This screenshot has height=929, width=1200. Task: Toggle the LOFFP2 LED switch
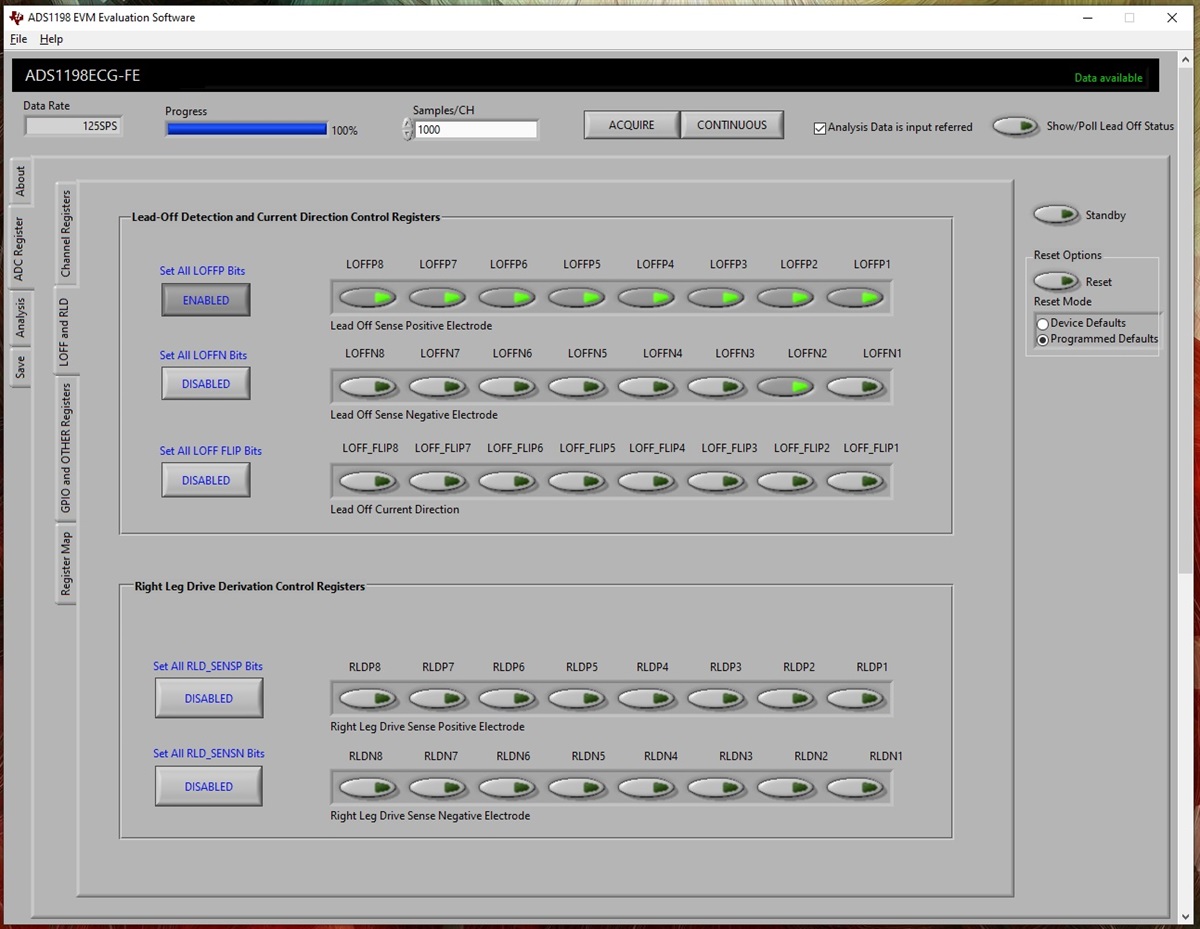(785, 297)
